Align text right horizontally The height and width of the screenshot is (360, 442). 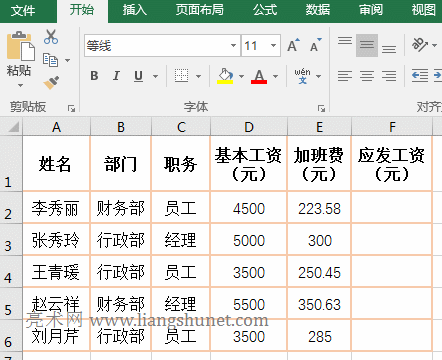(x=389, y=76)
